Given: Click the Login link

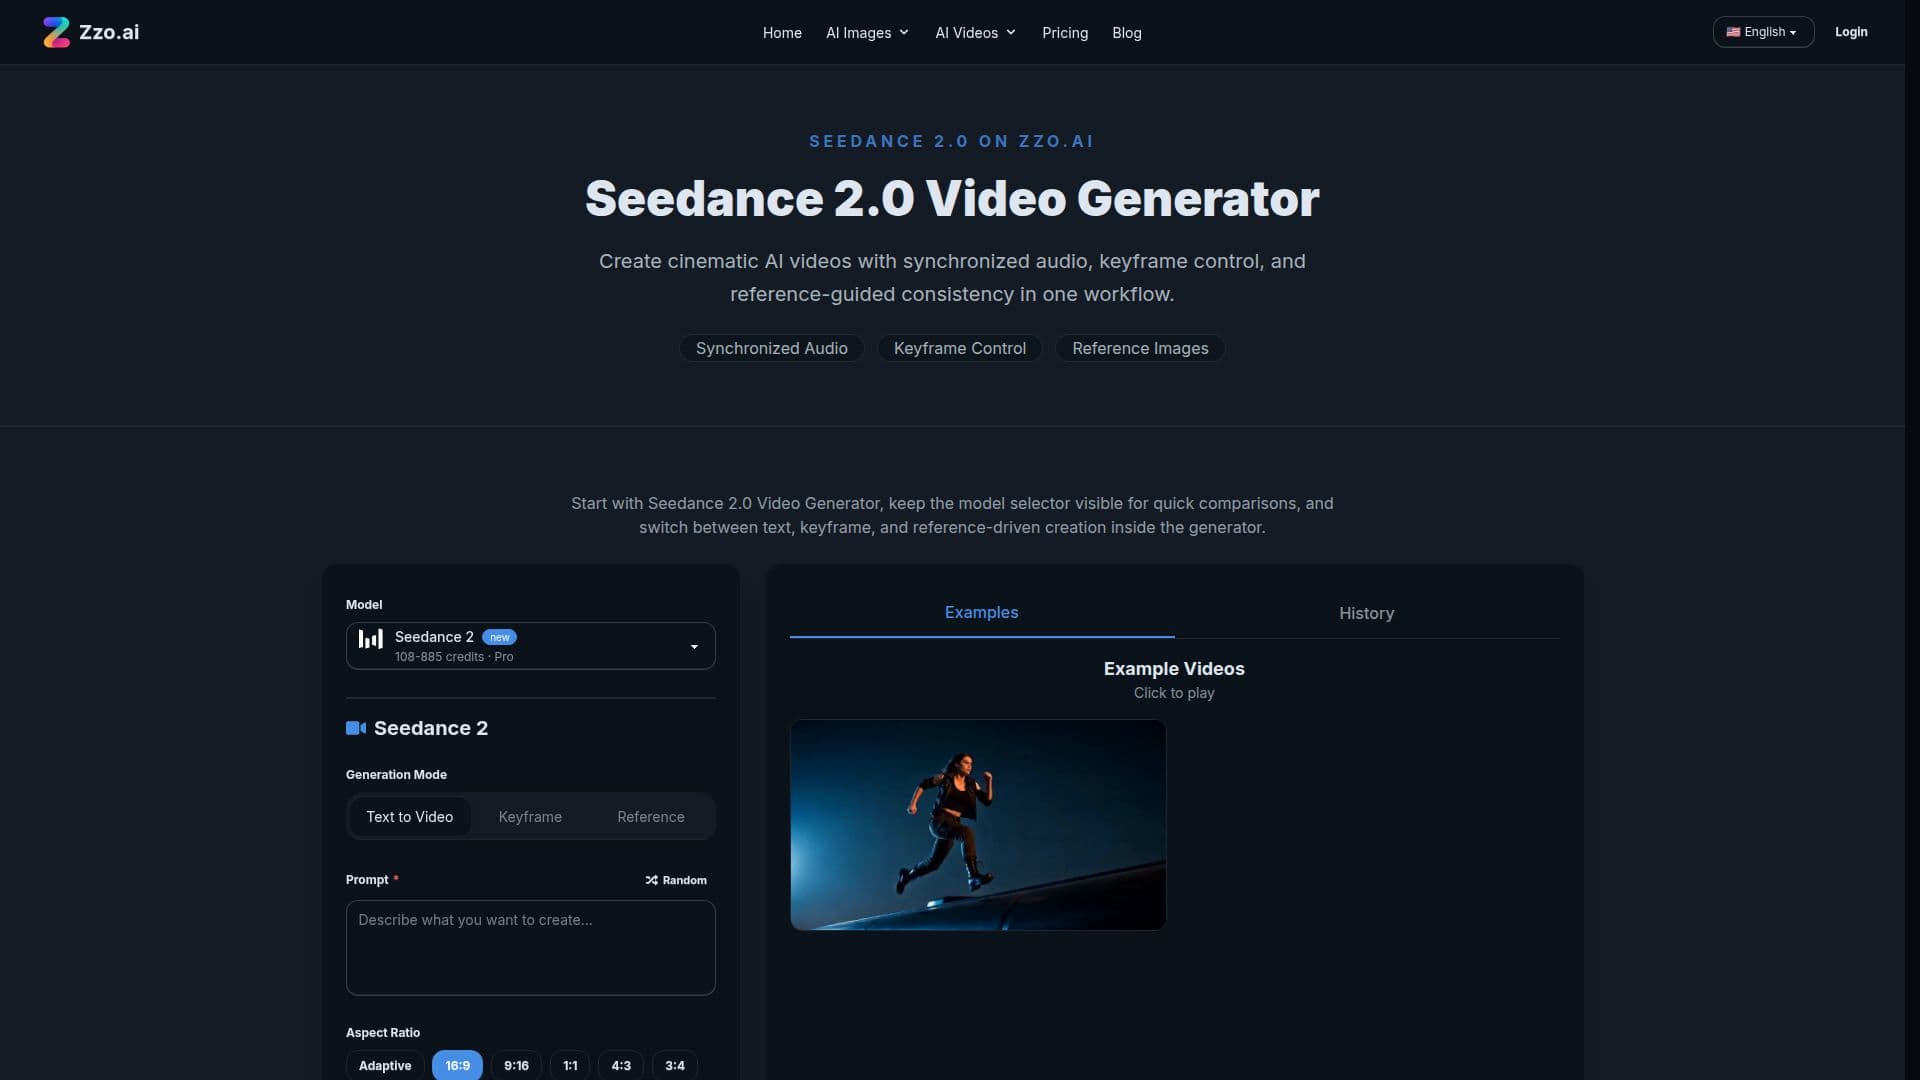Looking at the screenshot, I should (1851, 32).
